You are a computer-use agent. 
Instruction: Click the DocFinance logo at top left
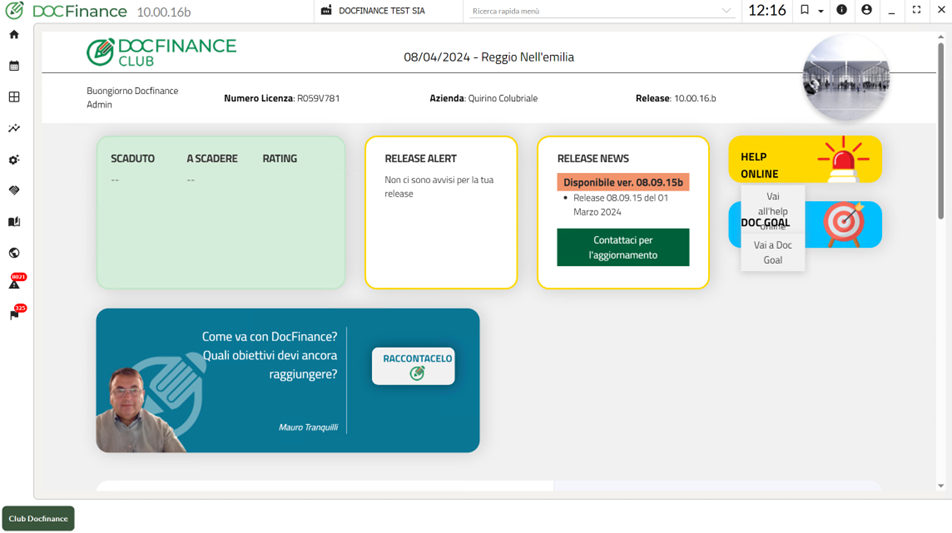tap(67, 11)
